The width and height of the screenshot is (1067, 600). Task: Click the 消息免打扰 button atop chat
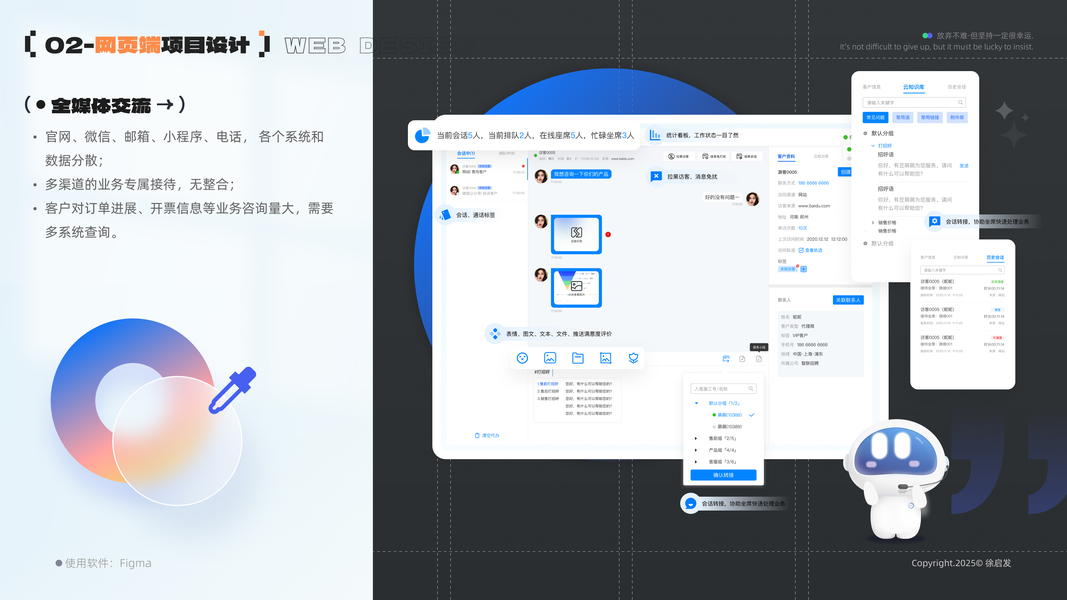[x=714, y=156]
